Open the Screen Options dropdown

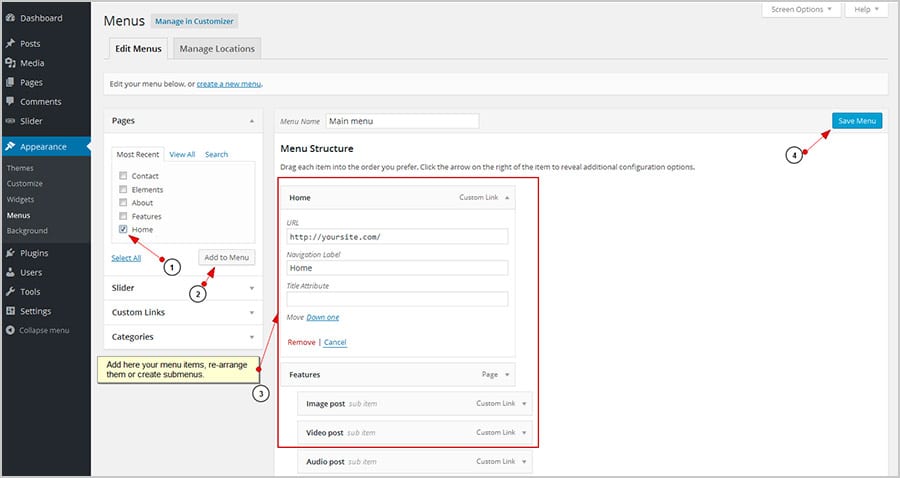(802, 10)
